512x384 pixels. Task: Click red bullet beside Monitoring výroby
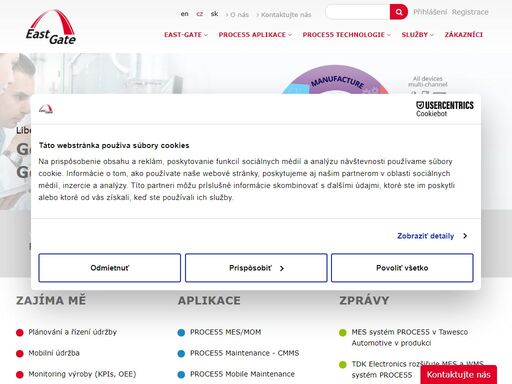20,375
